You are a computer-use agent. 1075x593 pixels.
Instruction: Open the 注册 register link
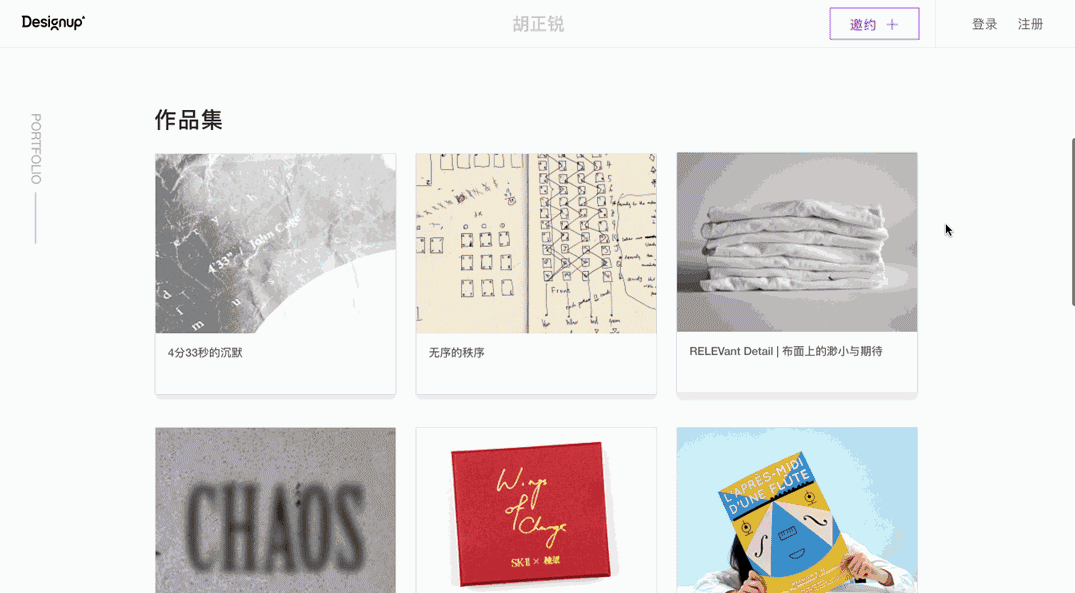(1030, 25)
